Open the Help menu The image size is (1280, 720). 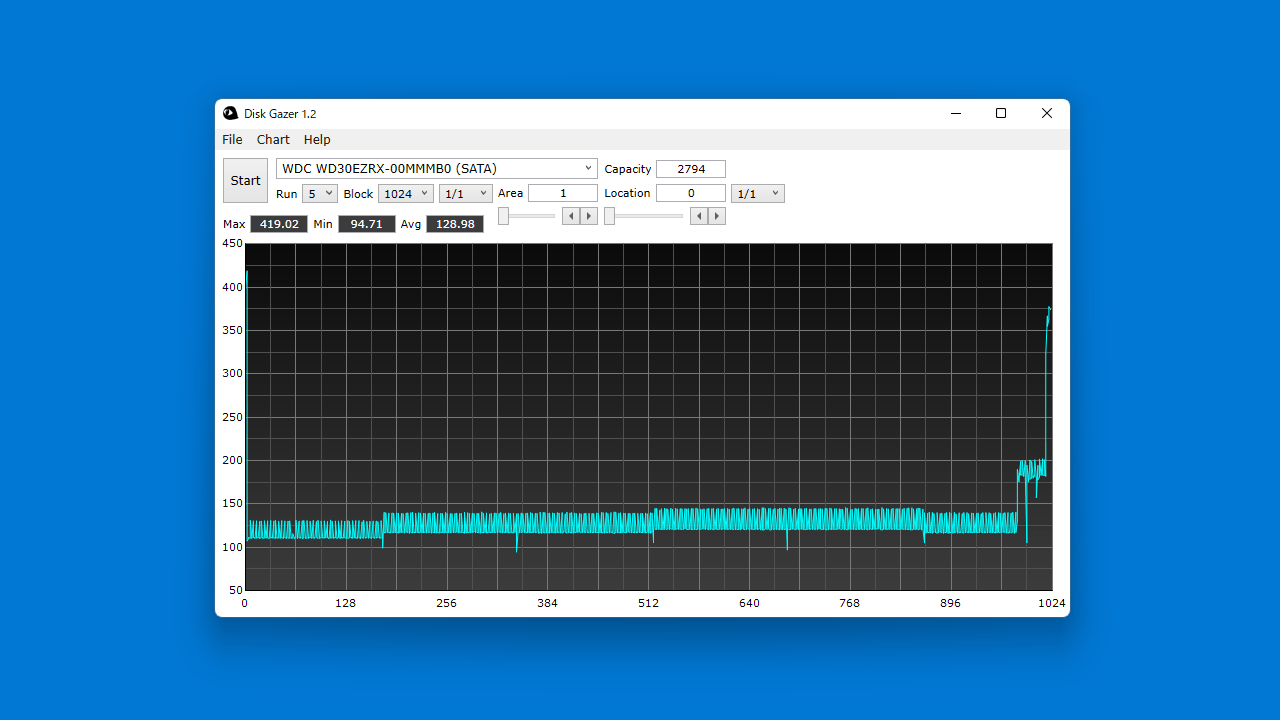317,140
